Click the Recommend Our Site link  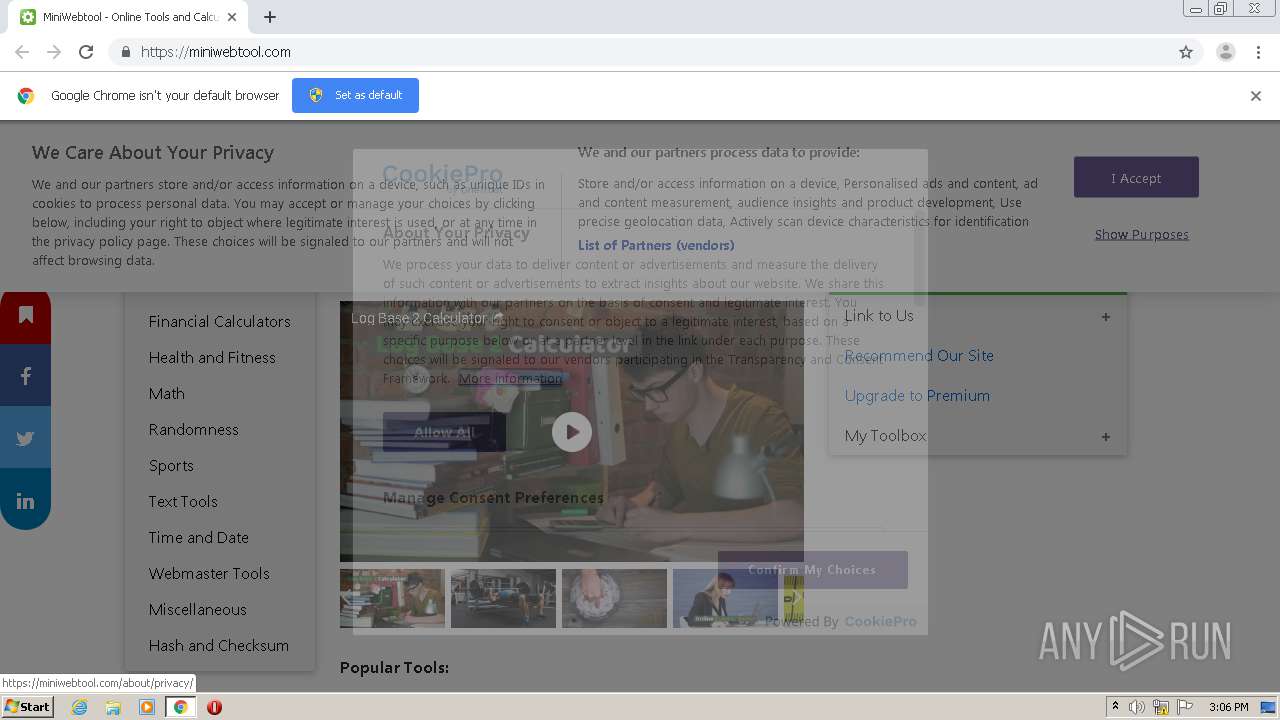coord(919,356)
